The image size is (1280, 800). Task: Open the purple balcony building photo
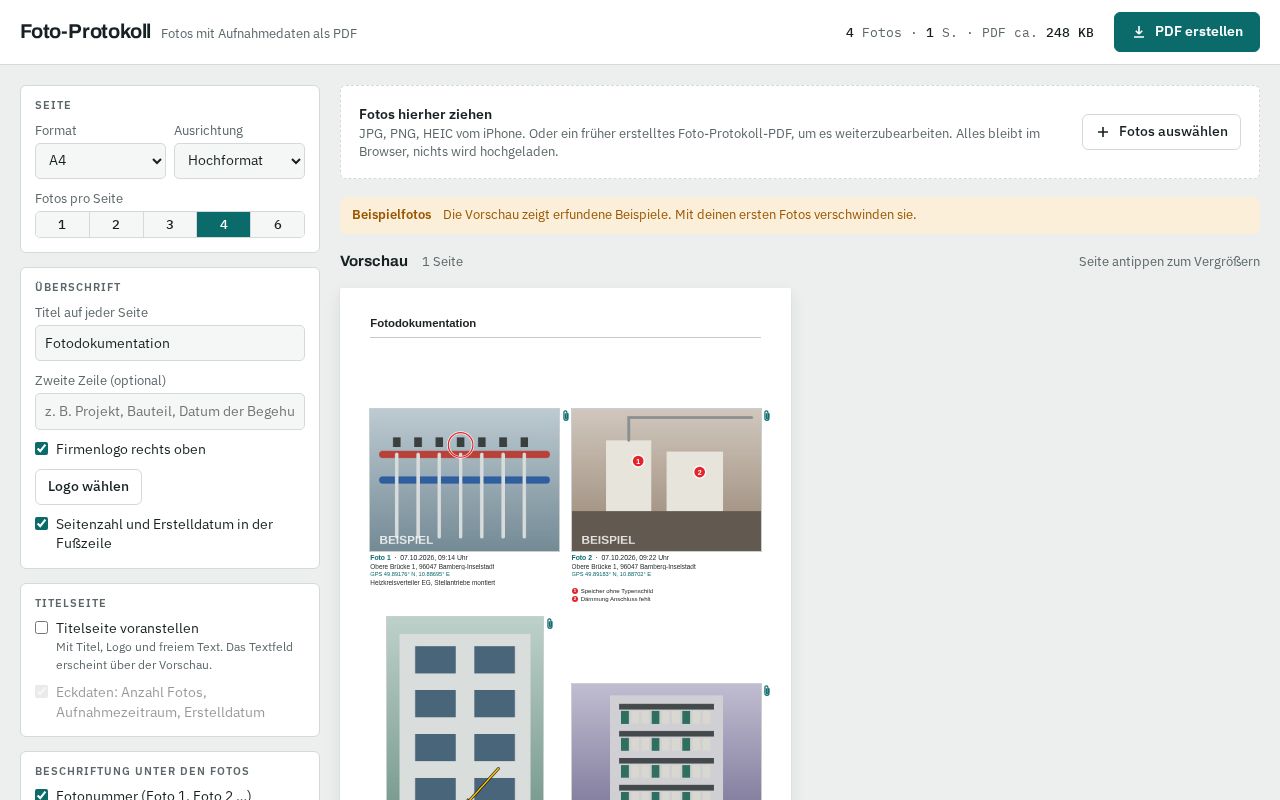666,741
